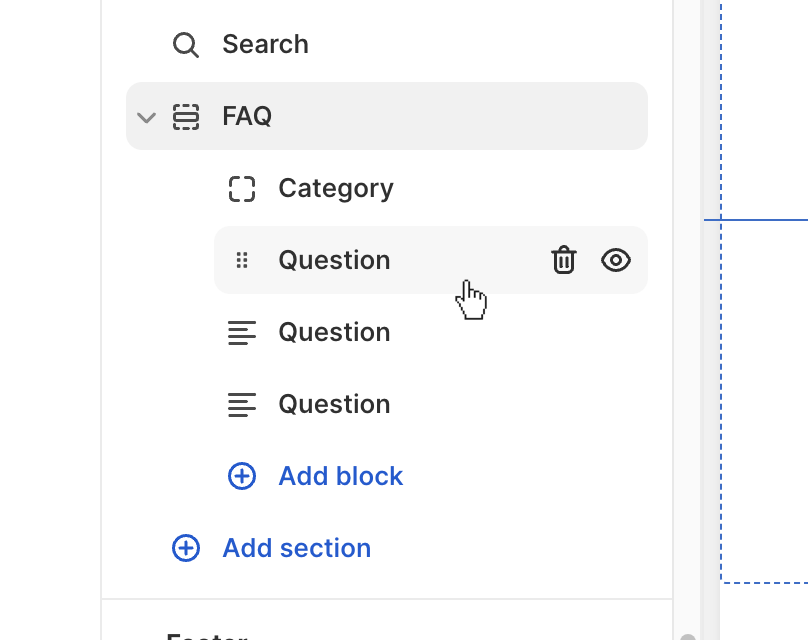Select the second Question block label

pos(334,332)
